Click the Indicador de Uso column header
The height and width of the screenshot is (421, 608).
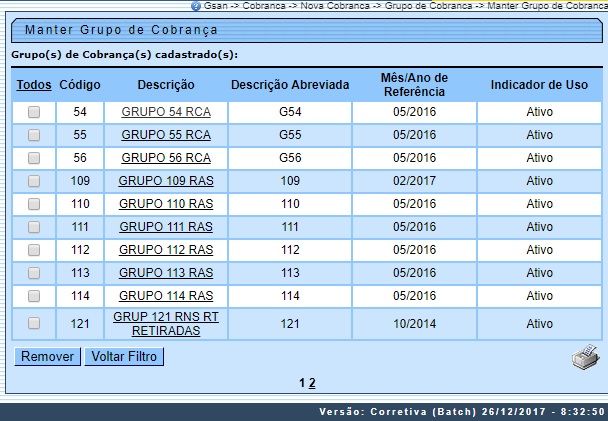click(539, 85)
